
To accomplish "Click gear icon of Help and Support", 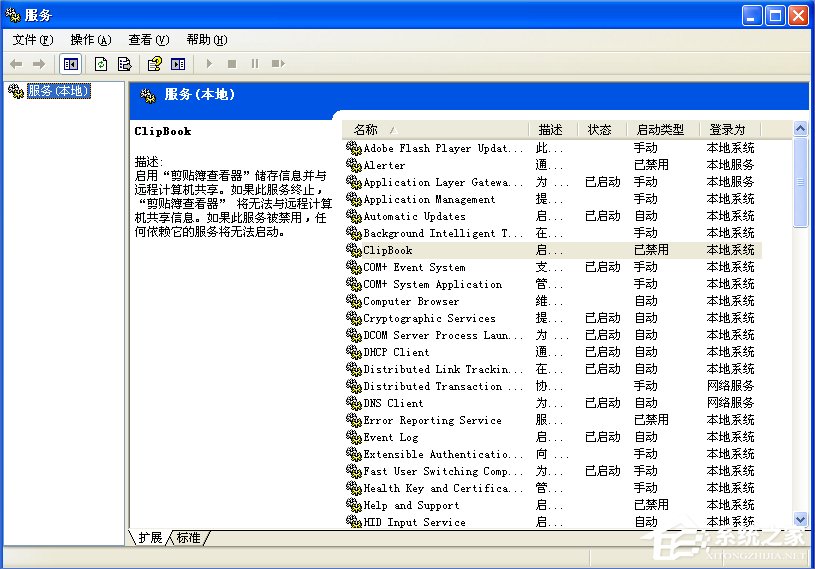I will (x=353, y=505).
